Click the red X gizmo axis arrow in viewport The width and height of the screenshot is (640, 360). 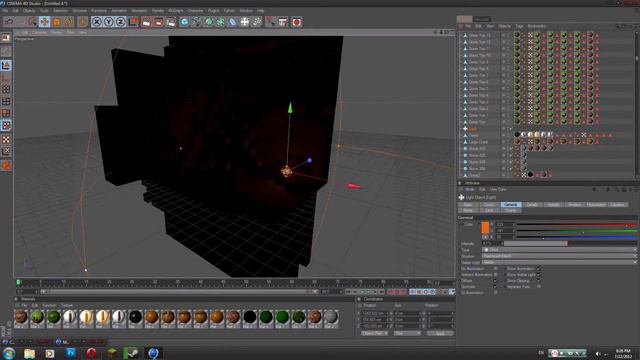354,186
